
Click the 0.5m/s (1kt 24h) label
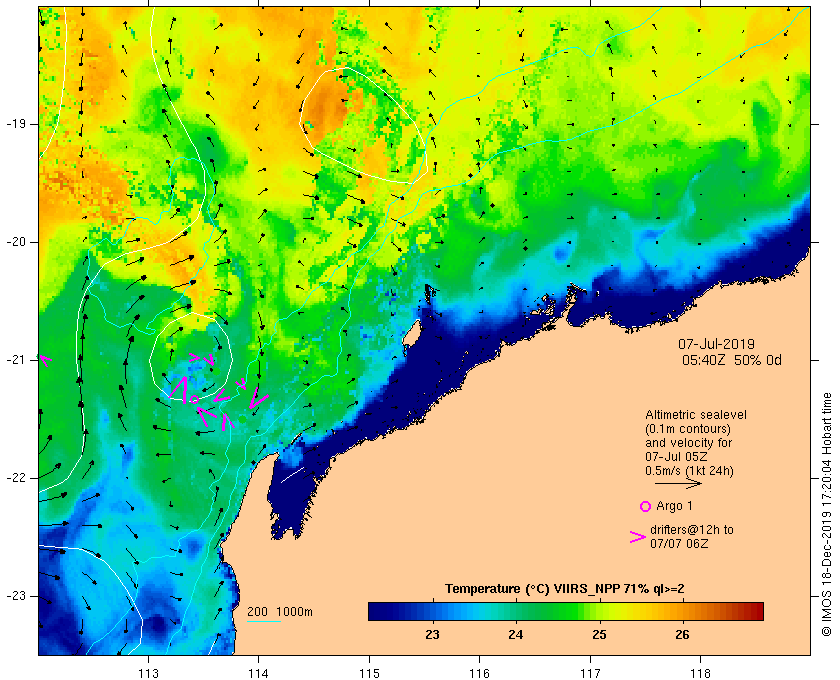689,471
